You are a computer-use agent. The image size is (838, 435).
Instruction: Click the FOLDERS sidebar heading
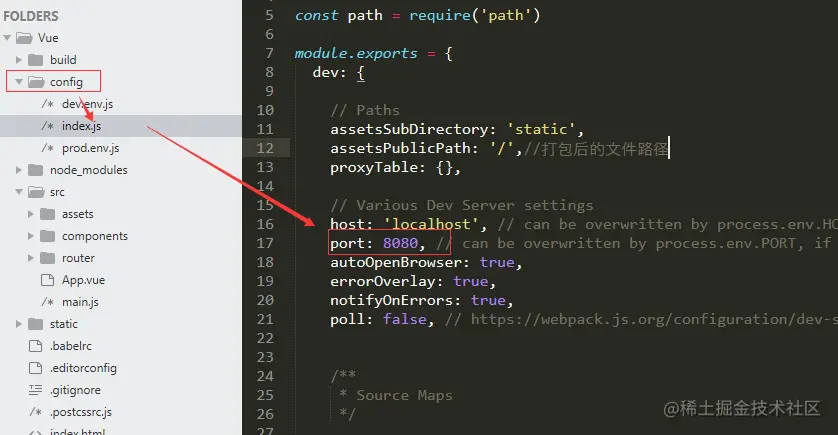click(30, 16)
